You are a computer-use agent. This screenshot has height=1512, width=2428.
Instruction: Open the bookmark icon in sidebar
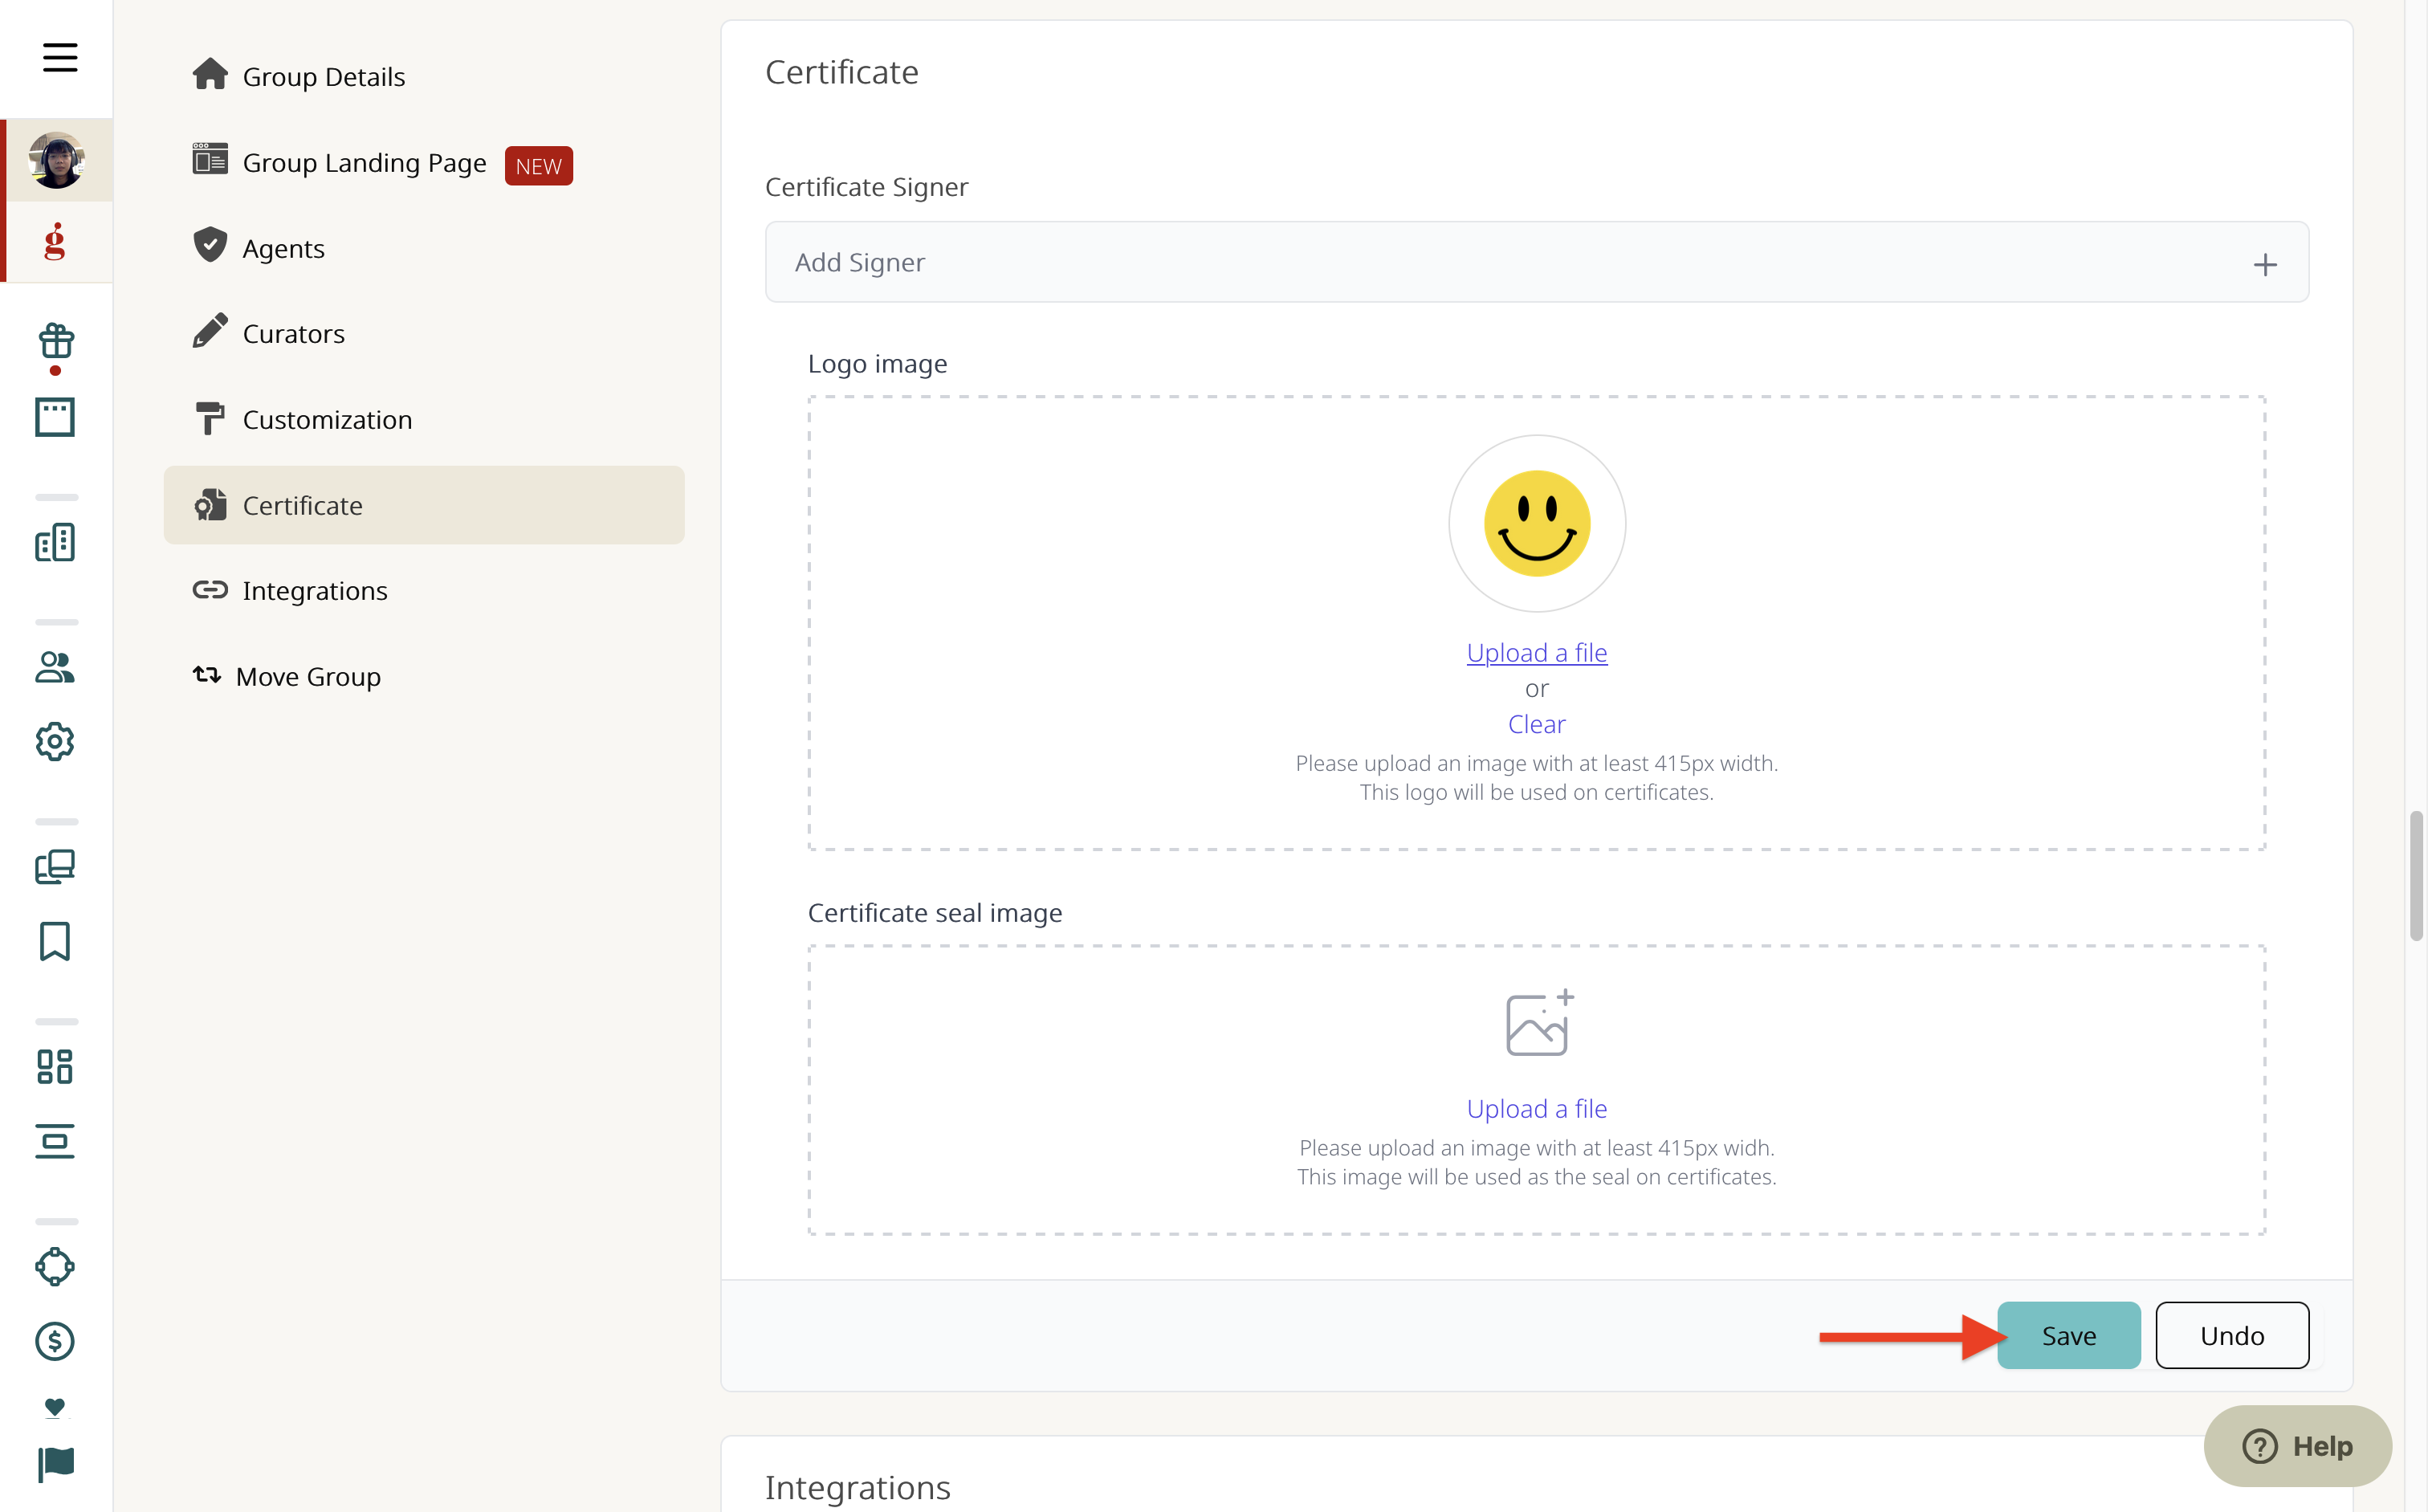(x=55, y=941)
